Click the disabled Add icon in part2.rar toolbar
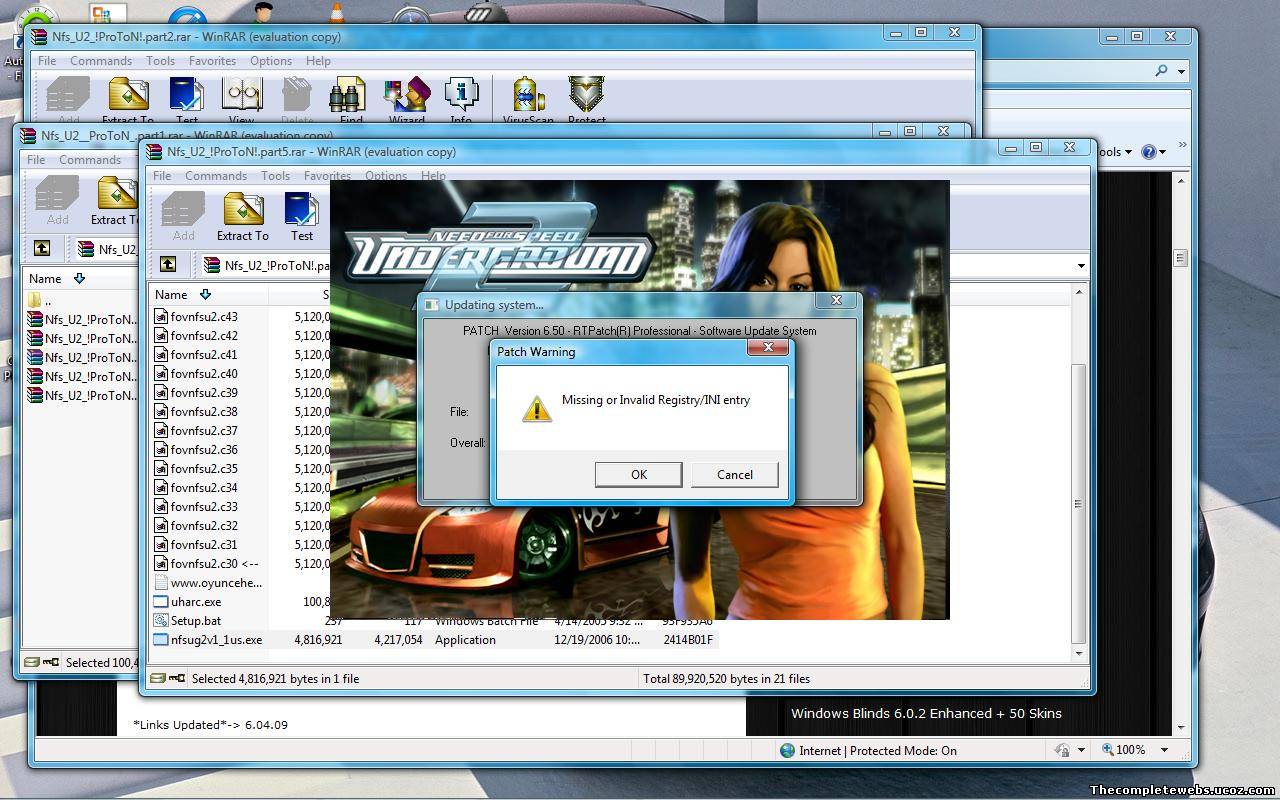 pos(68,100)
